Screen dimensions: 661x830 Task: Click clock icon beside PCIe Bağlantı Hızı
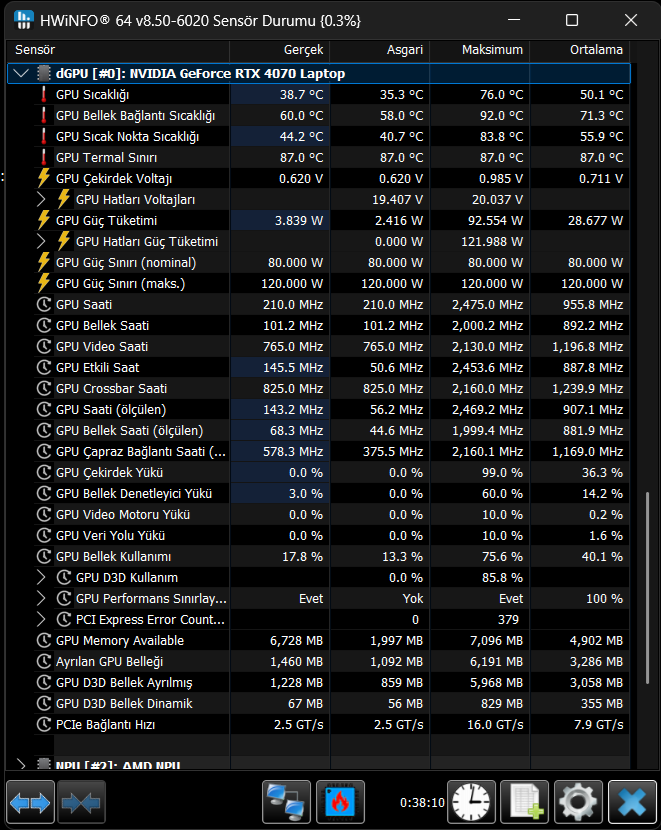(43, 725)
